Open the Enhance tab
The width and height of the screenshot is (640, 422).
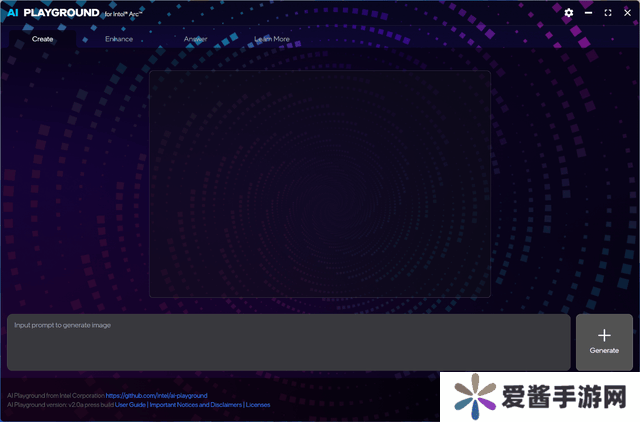coord(119,39)
